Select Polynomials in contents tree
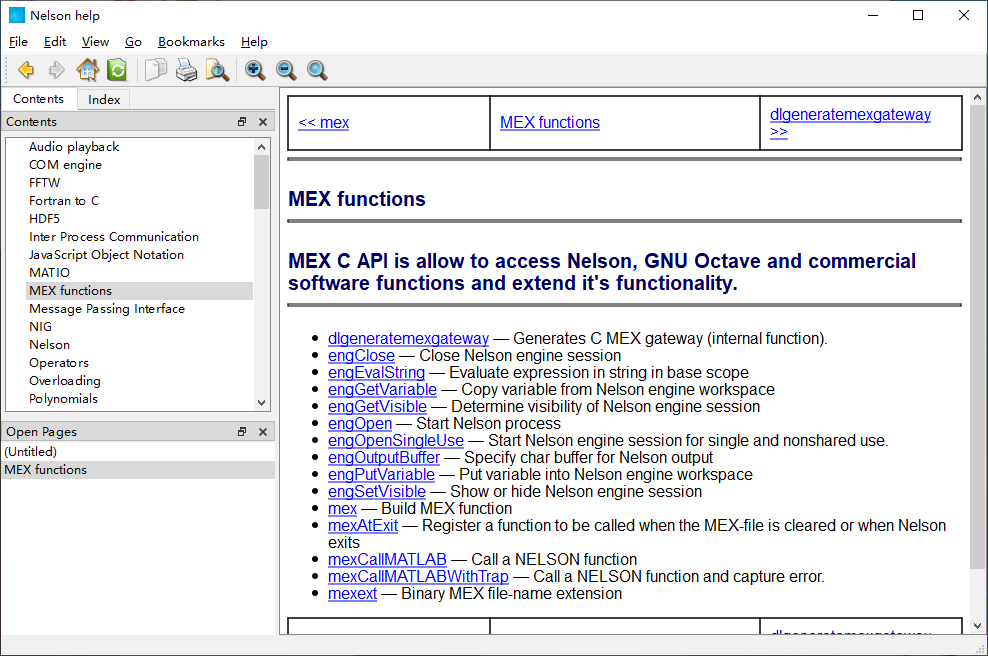Image resolution: width=988 pixels, height=656 pixels. (63, 399)
